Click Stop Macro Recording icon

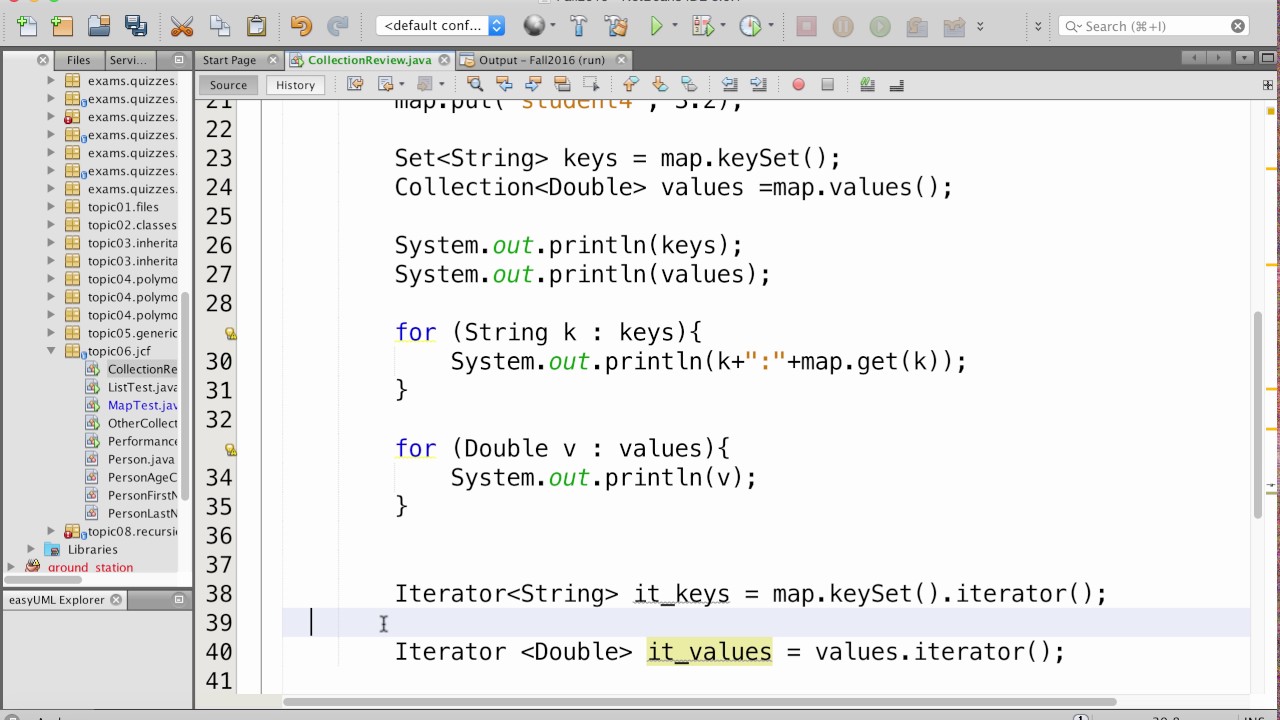(827, 85)
